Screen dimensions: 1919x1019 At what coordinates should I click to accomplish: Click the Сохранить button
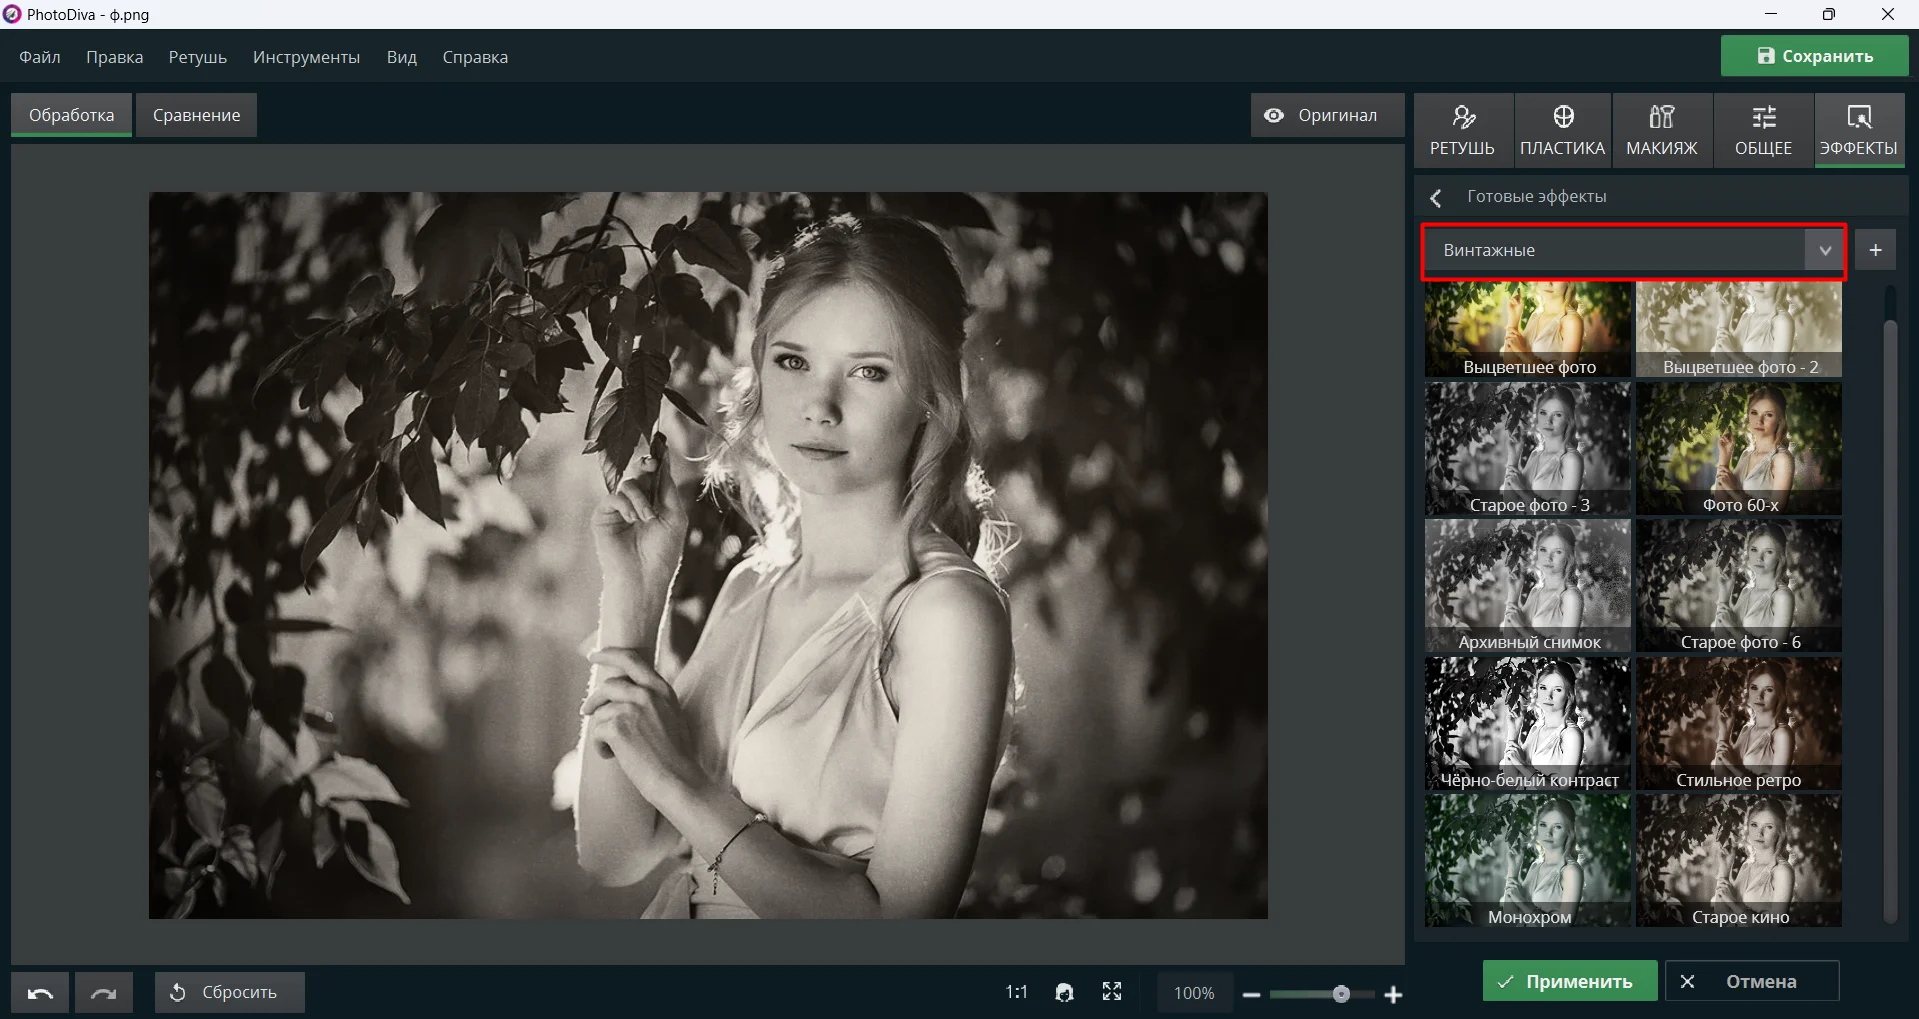1814,56
